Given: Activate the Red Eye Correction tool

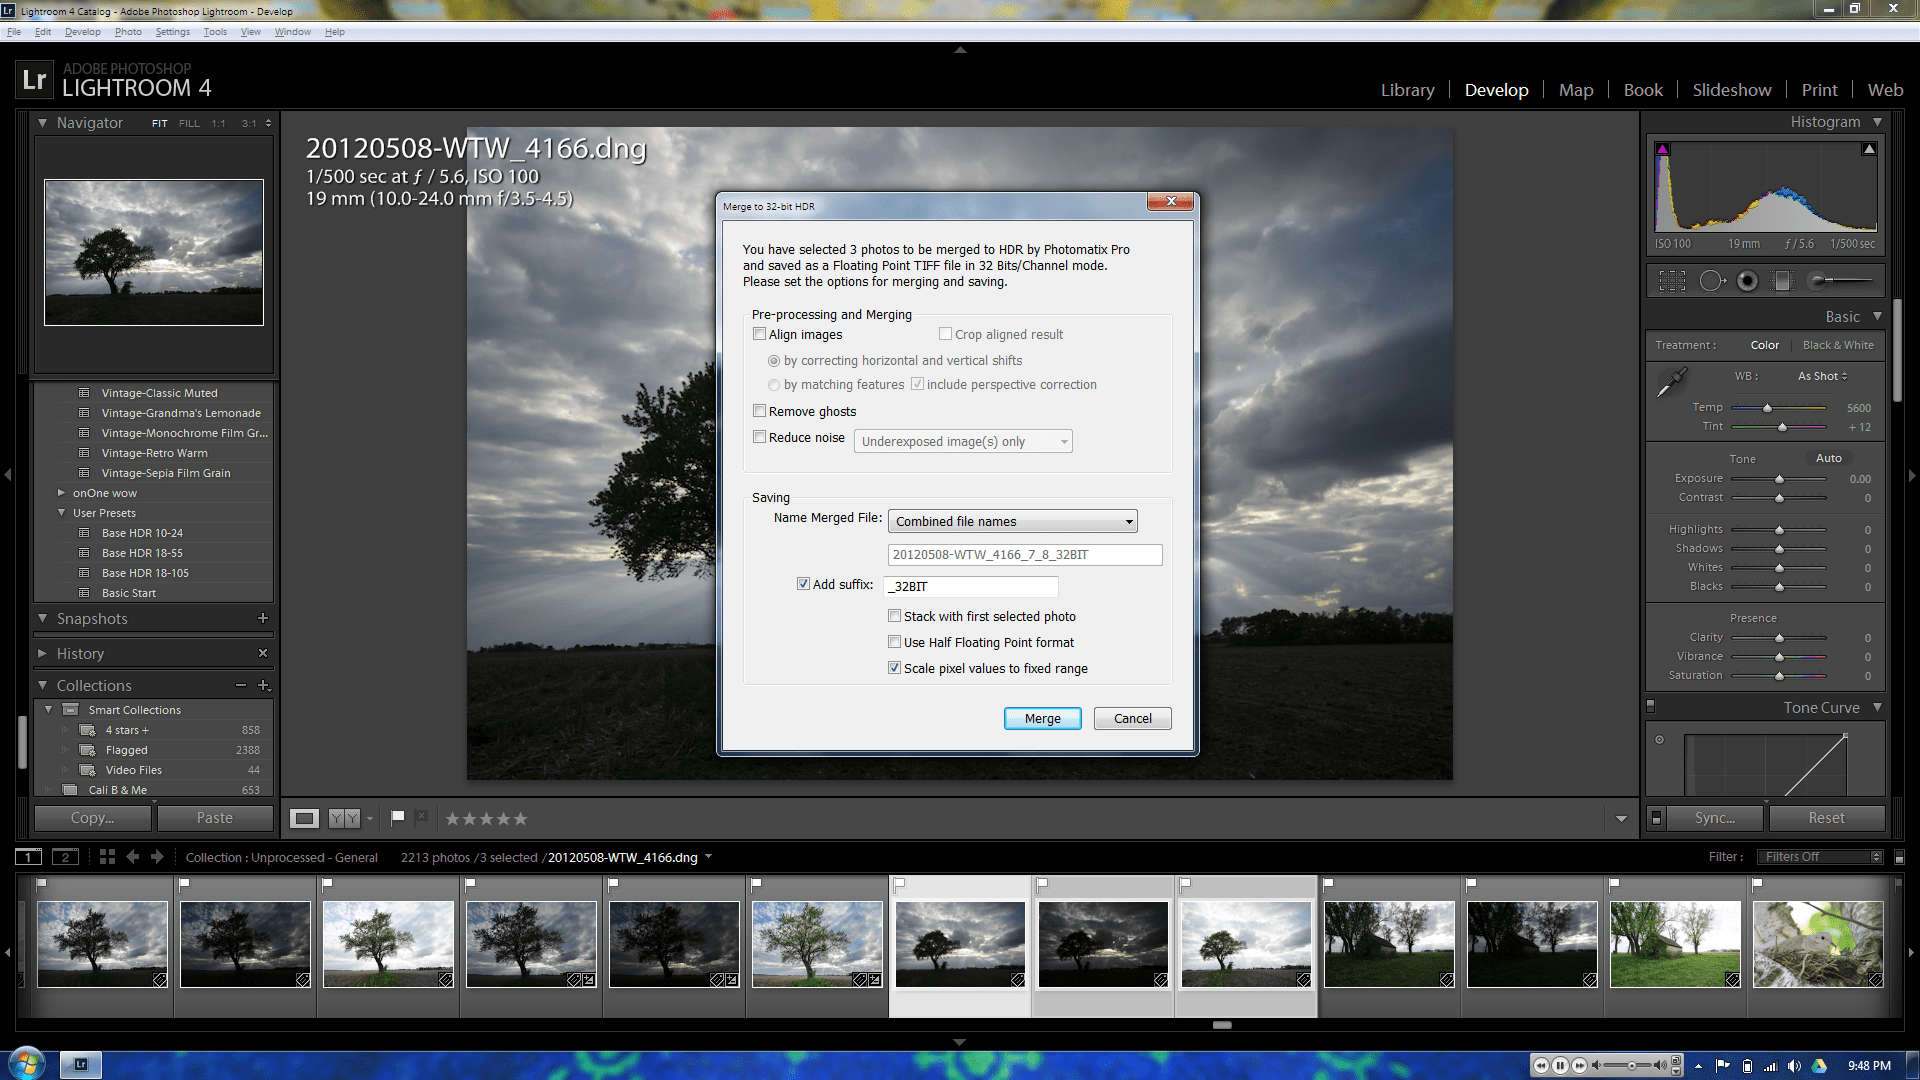Looking at the screenshot, I should tap(1747, 281).
